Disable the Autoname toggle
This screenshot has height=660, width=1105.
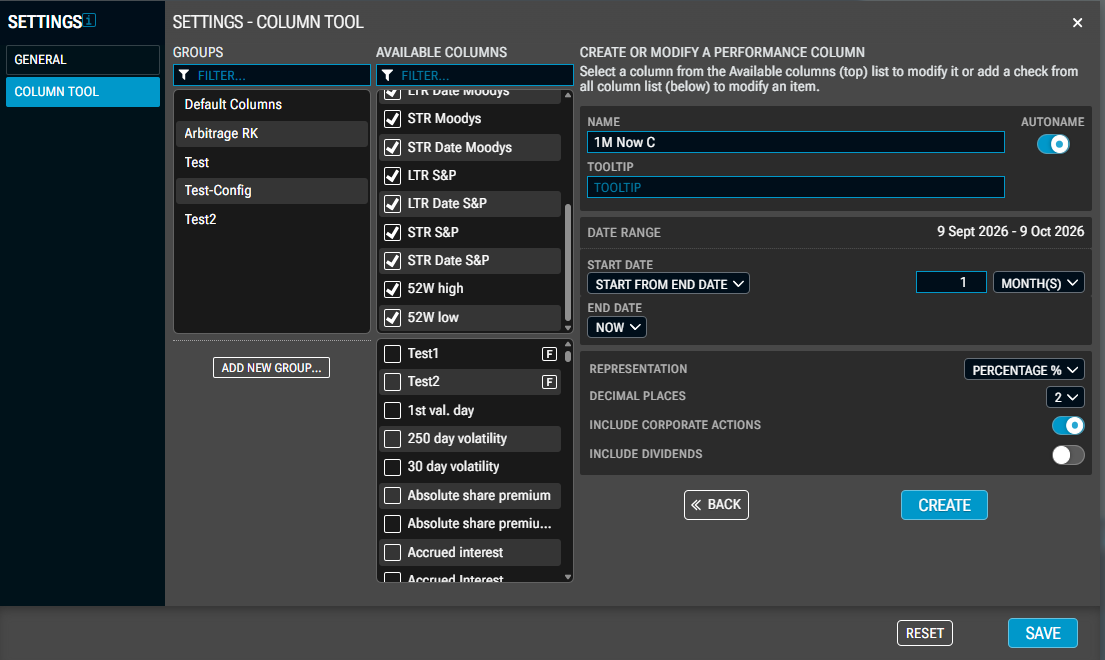[x=1053, y=144]
